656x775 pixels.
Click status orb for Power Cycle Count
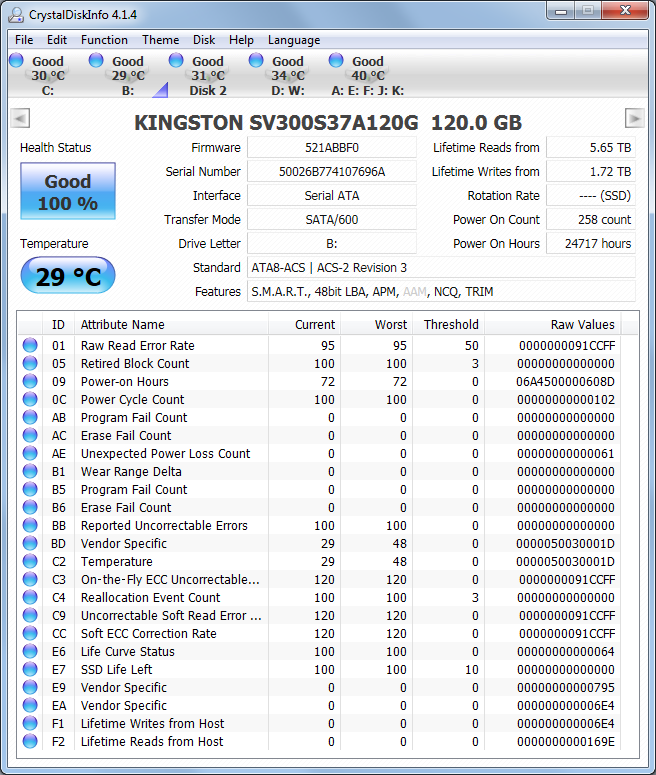tap(30, 399)
